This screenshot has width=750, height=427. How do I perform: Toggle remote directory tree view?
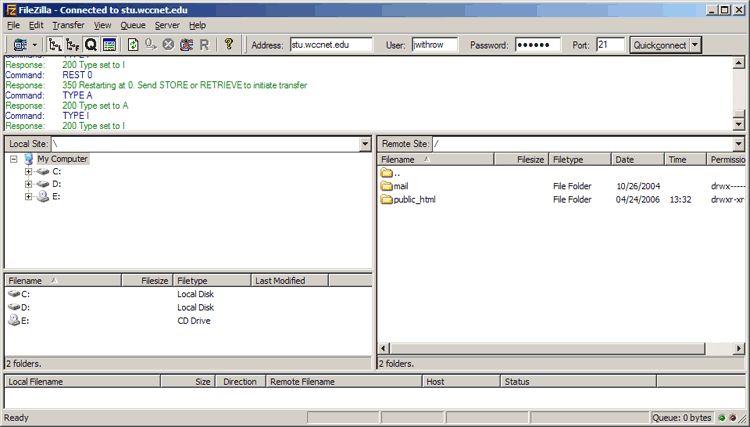point(73,45)
